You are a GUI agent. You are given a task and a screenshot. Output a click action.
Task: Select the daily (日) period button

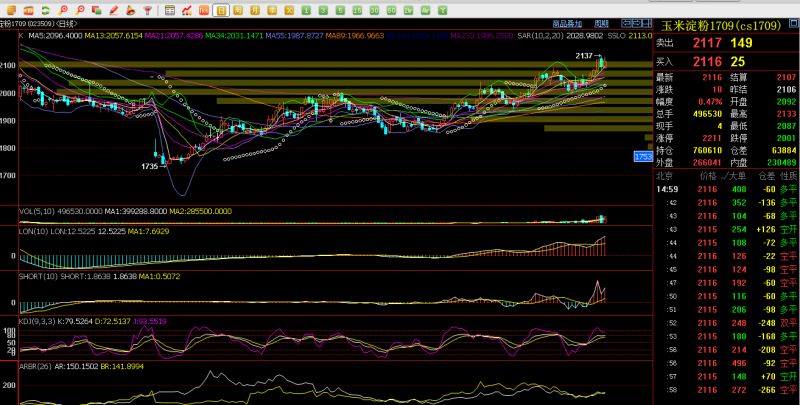[221, 10]
